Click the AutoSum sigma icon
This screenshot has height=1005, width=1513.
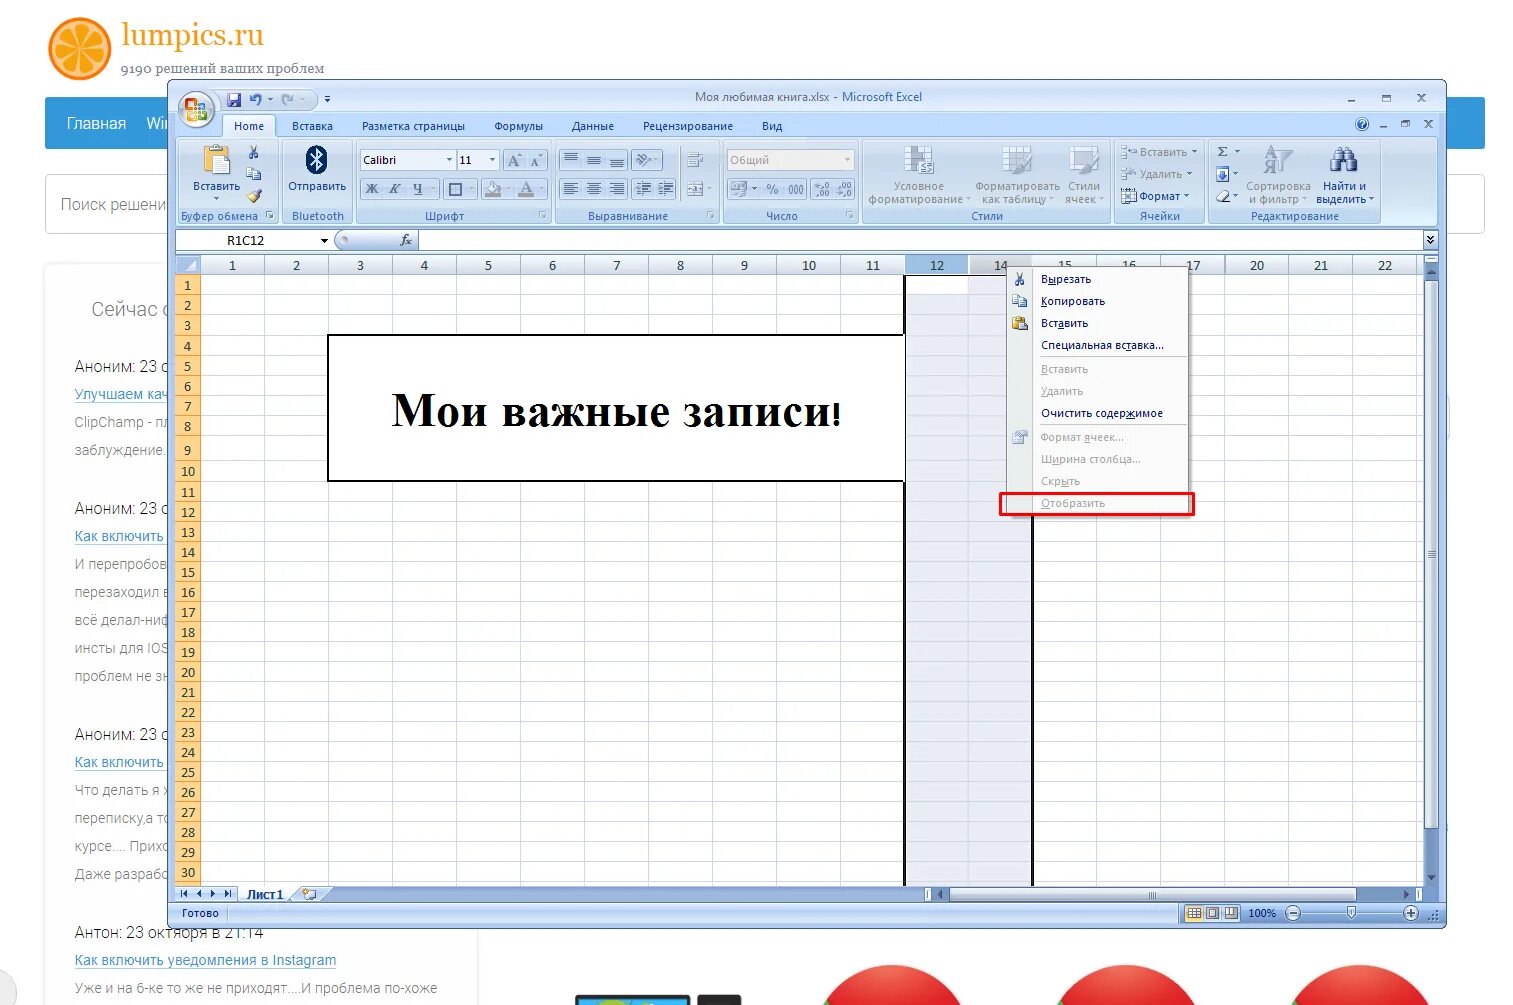(1222, 152)
